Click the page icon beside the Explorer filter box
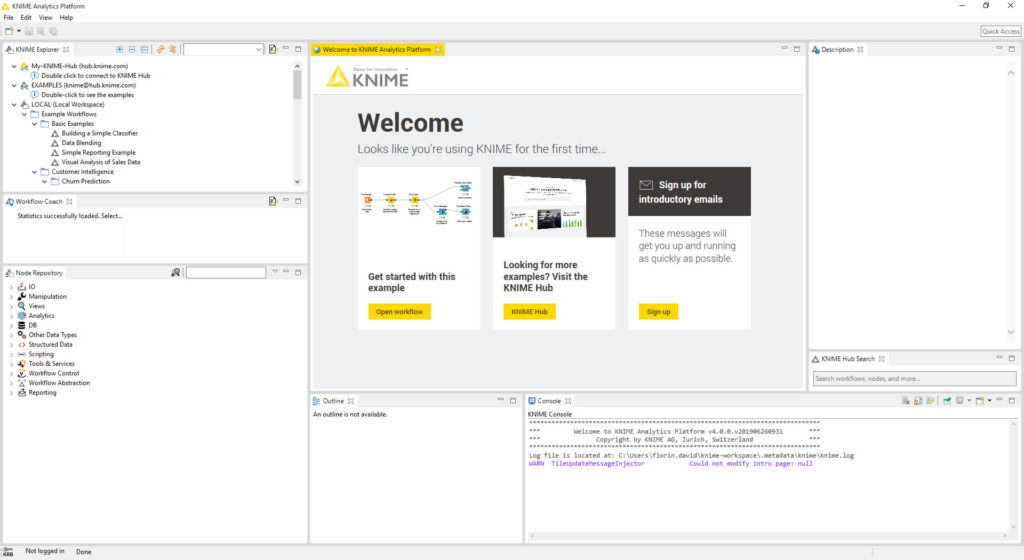The image size is (1024, 560). (x=273, y=49)
